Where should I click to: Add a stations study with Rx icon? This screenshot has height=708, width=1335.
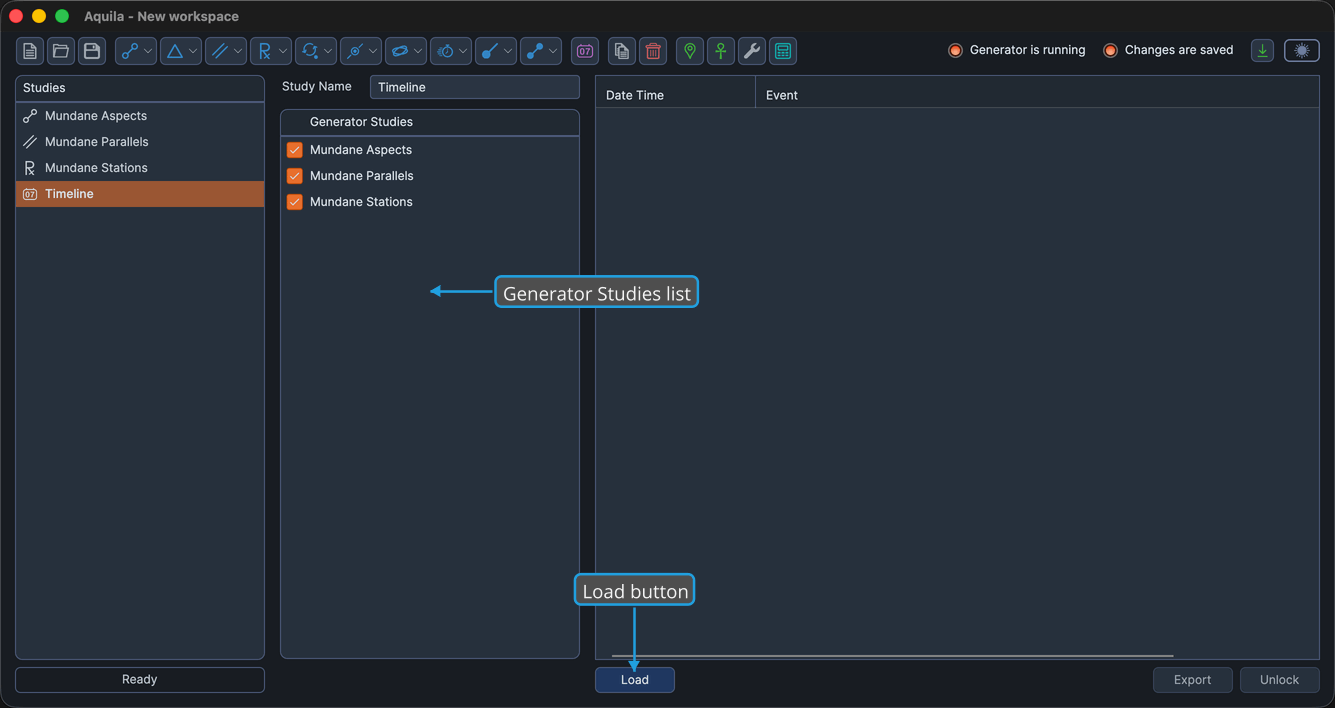coord(264,51)
